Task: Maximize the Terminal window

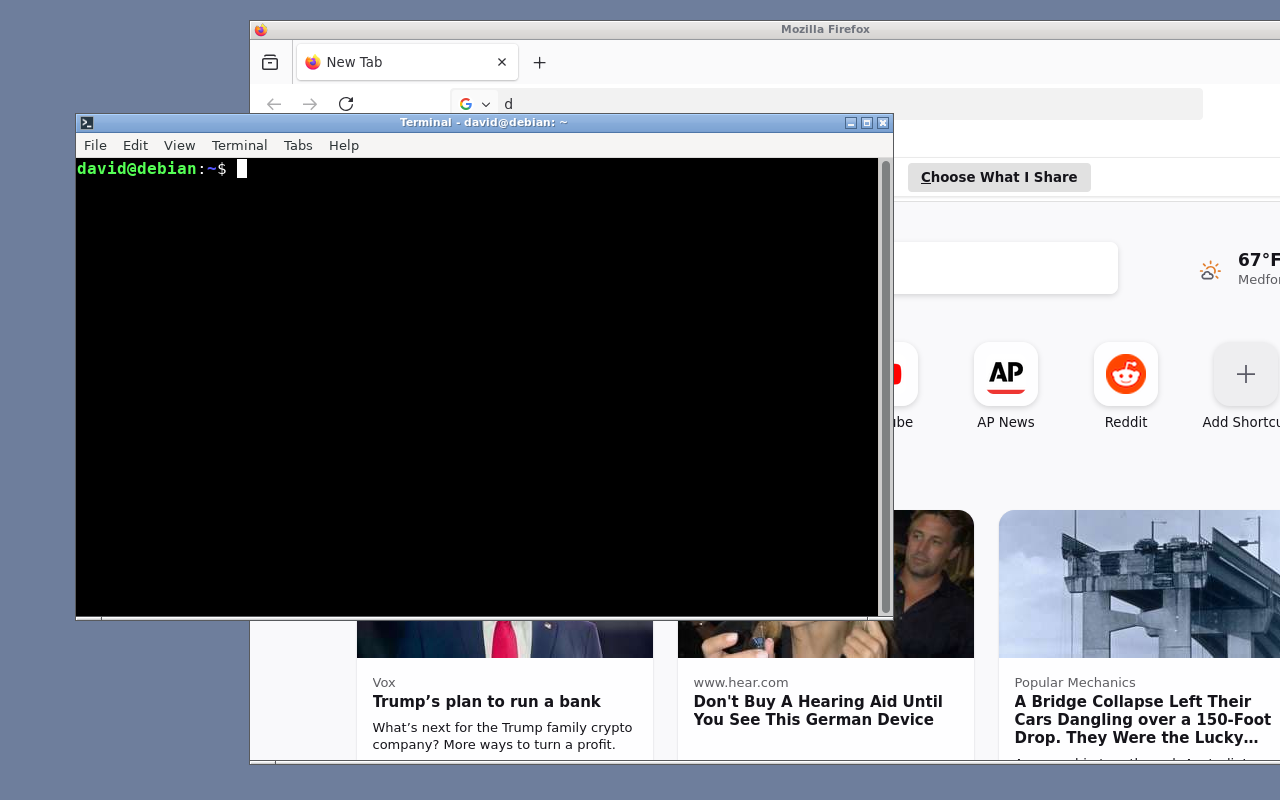Action: point(867,123)
